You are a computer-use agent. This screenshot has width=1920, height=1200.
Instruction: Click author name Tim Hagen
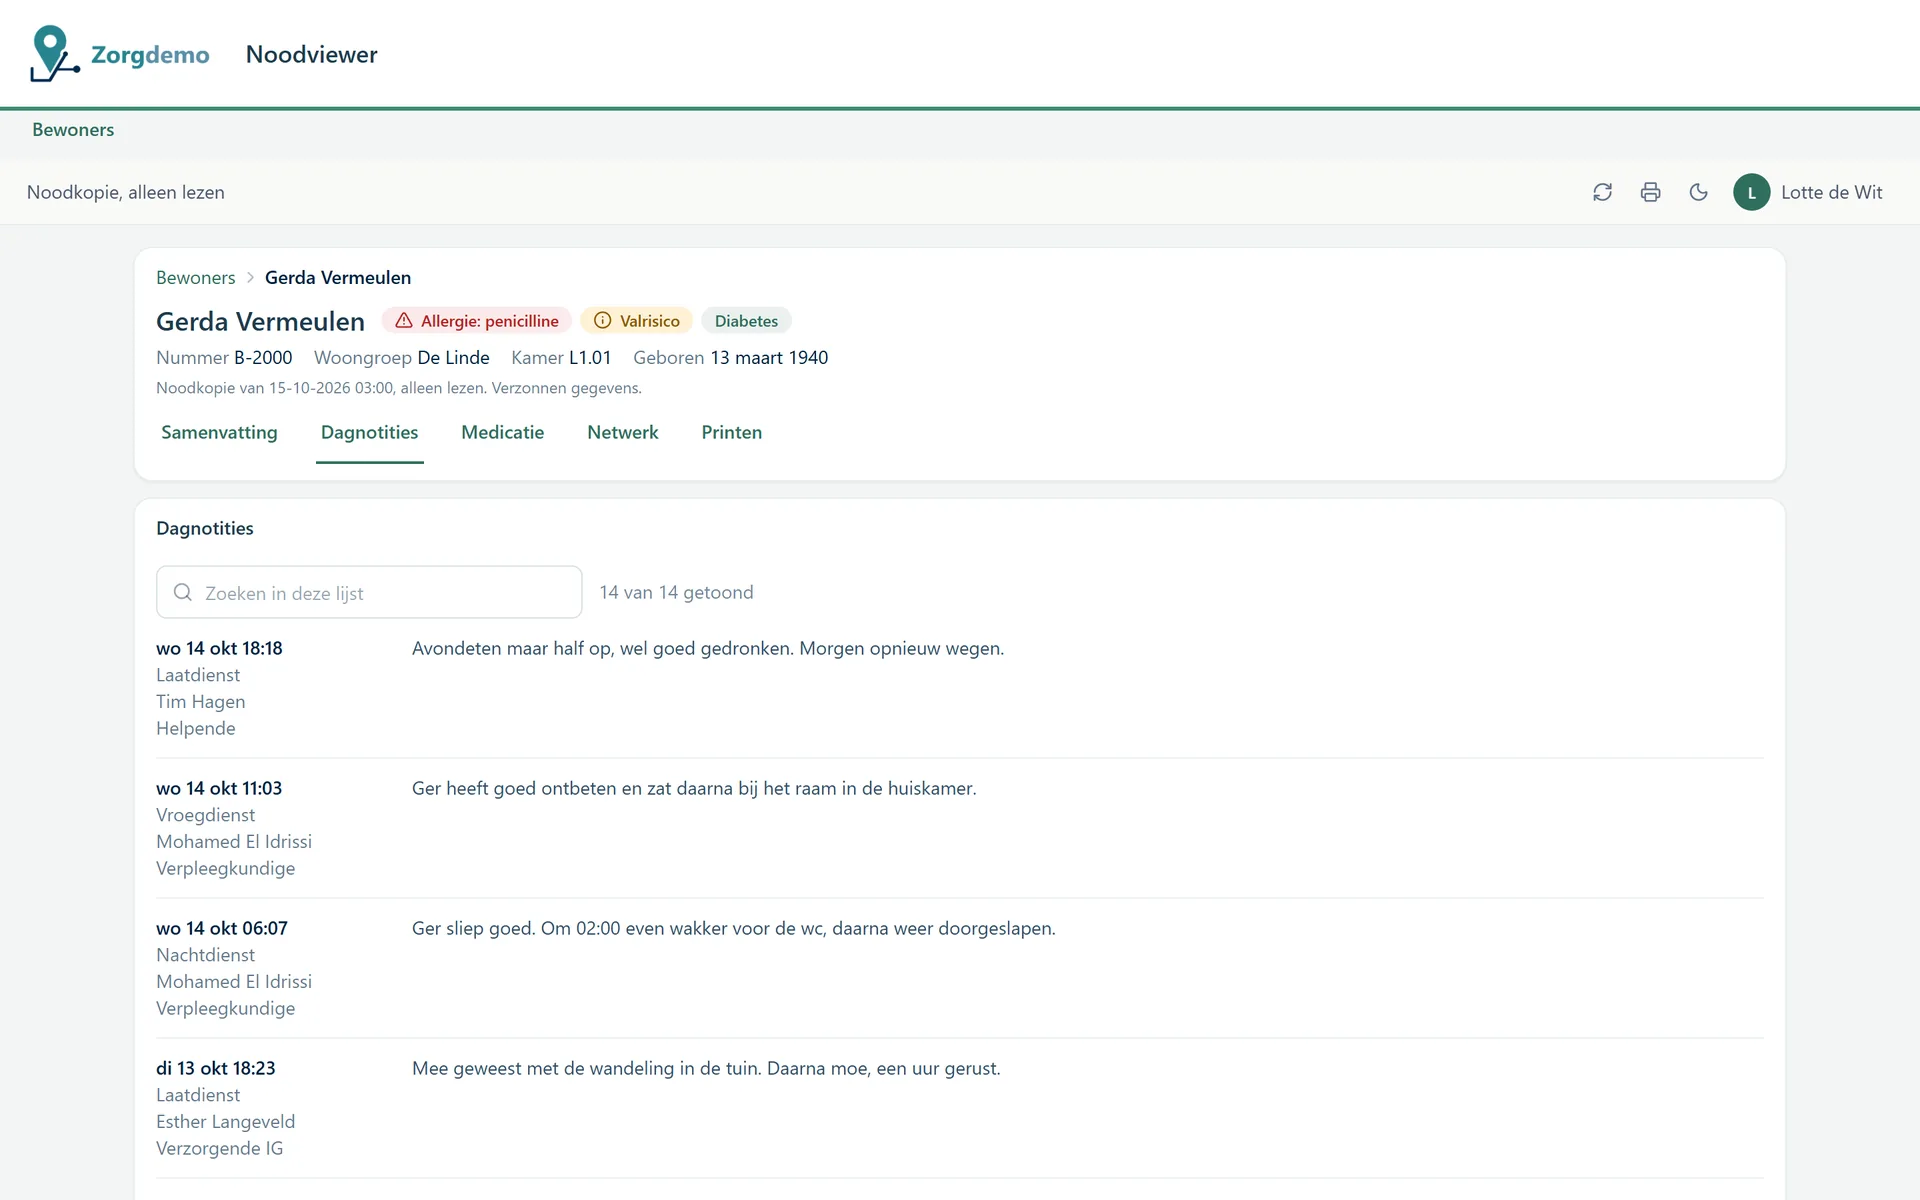pos(201,702)
